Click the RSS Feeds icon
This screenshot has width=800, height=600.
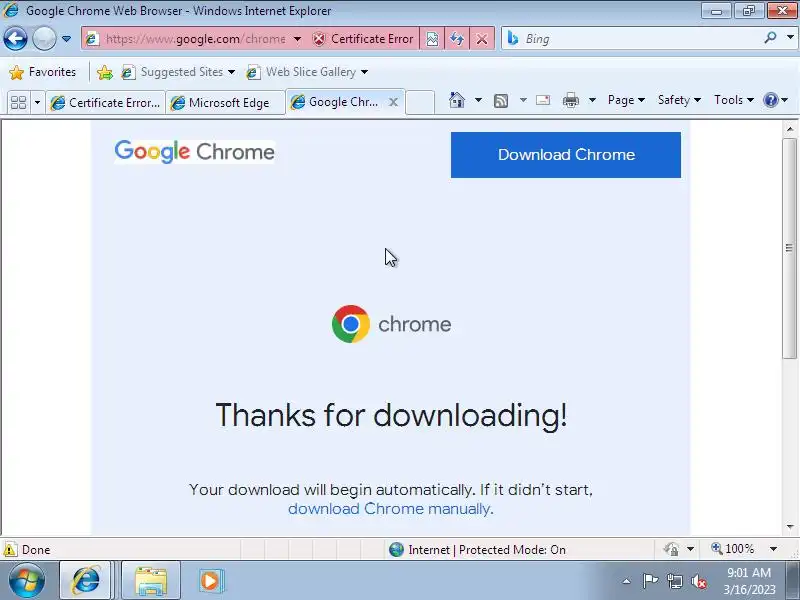click(x=501, y=101)
